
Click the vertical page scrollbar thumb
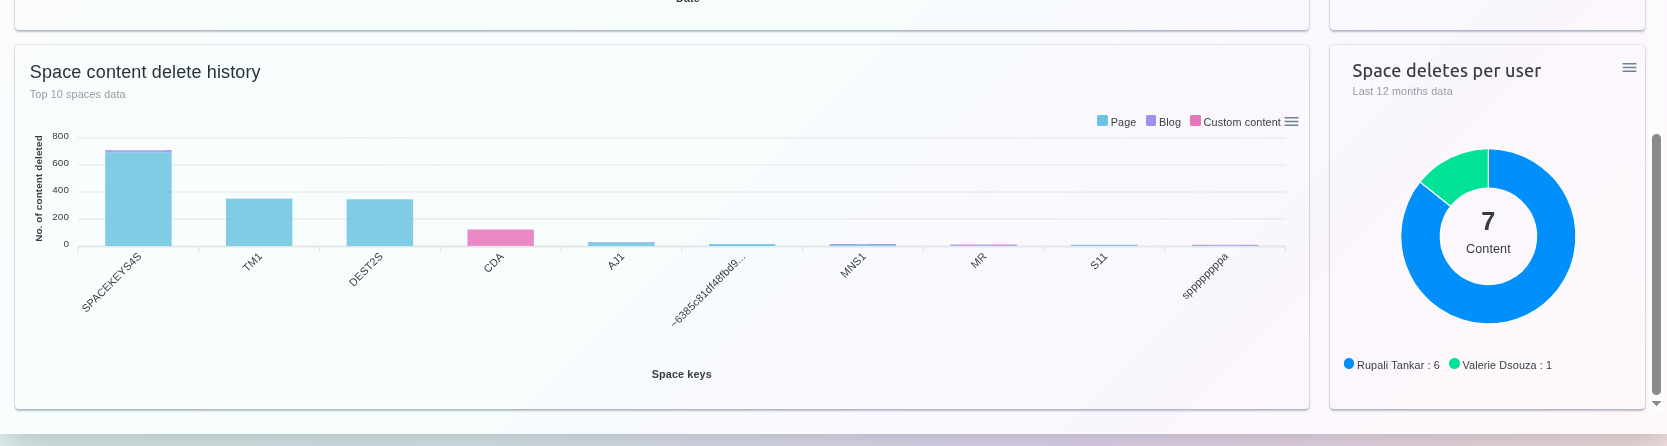(1656, 264)
